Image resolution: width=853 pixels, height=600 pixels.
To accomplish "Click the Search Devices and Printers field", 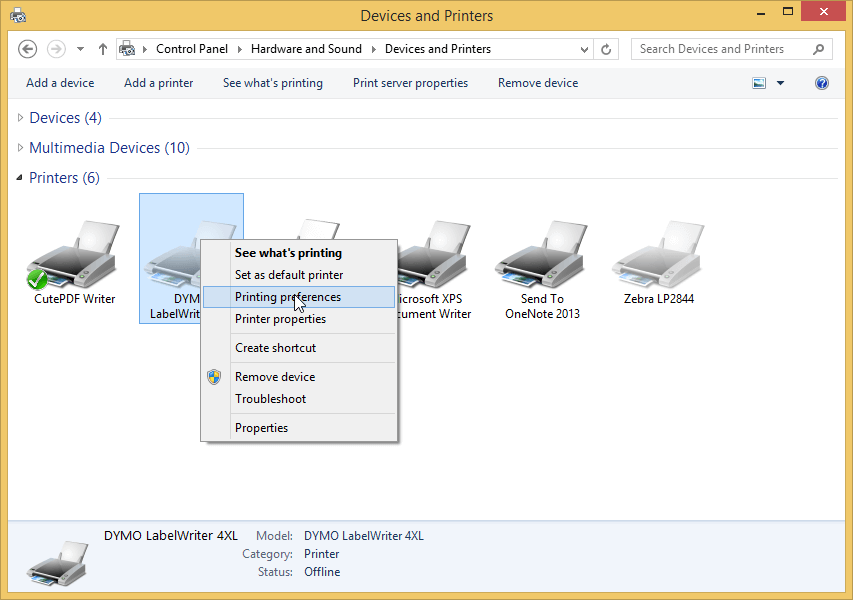I will click(731, 50).
